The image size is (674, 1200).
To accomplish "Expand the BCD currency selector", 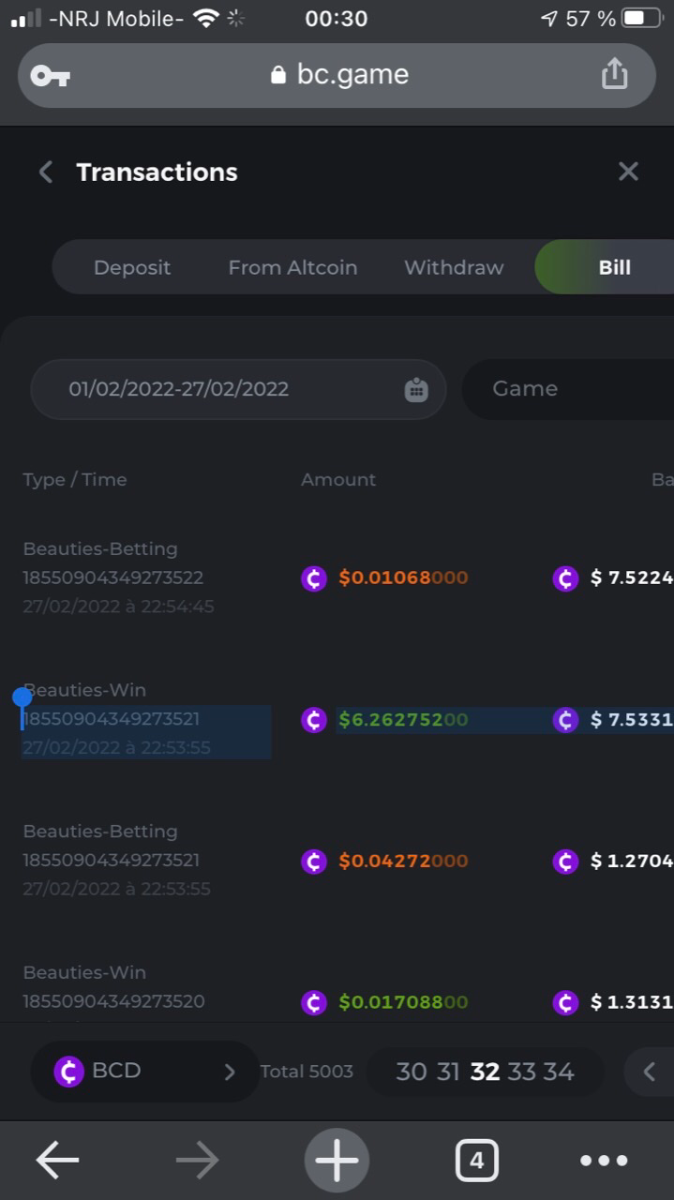I will [x=145, y=1072].
